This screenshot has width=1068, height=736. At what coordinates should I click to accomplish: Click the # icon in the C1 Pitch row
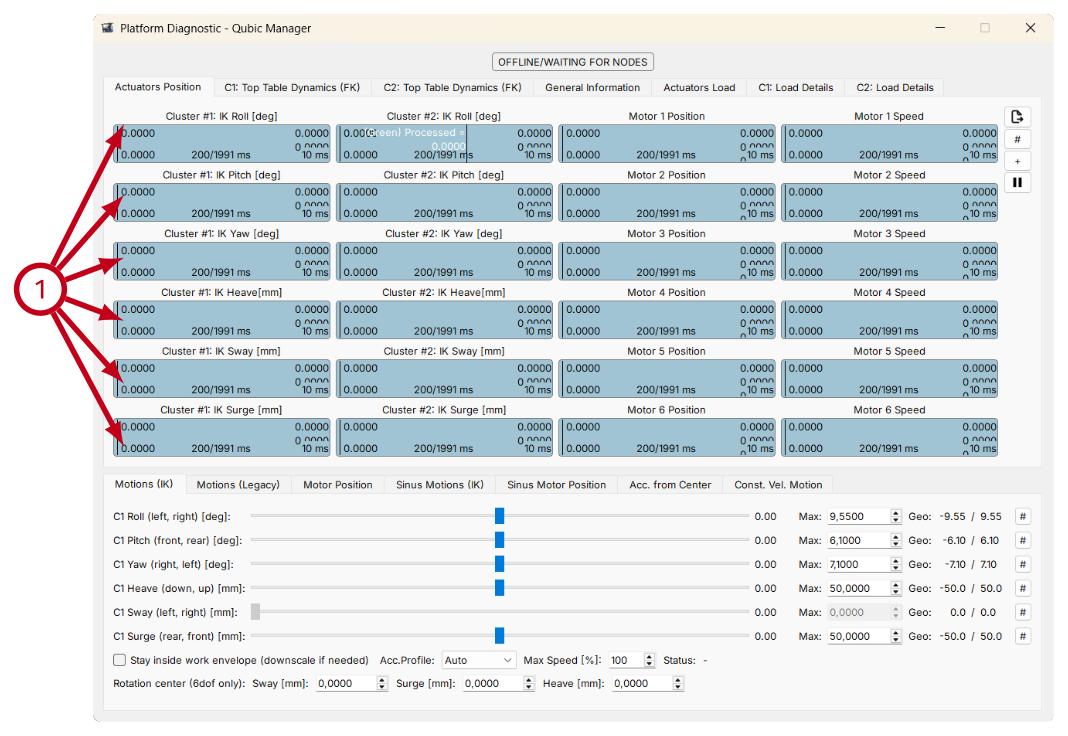1023,540
